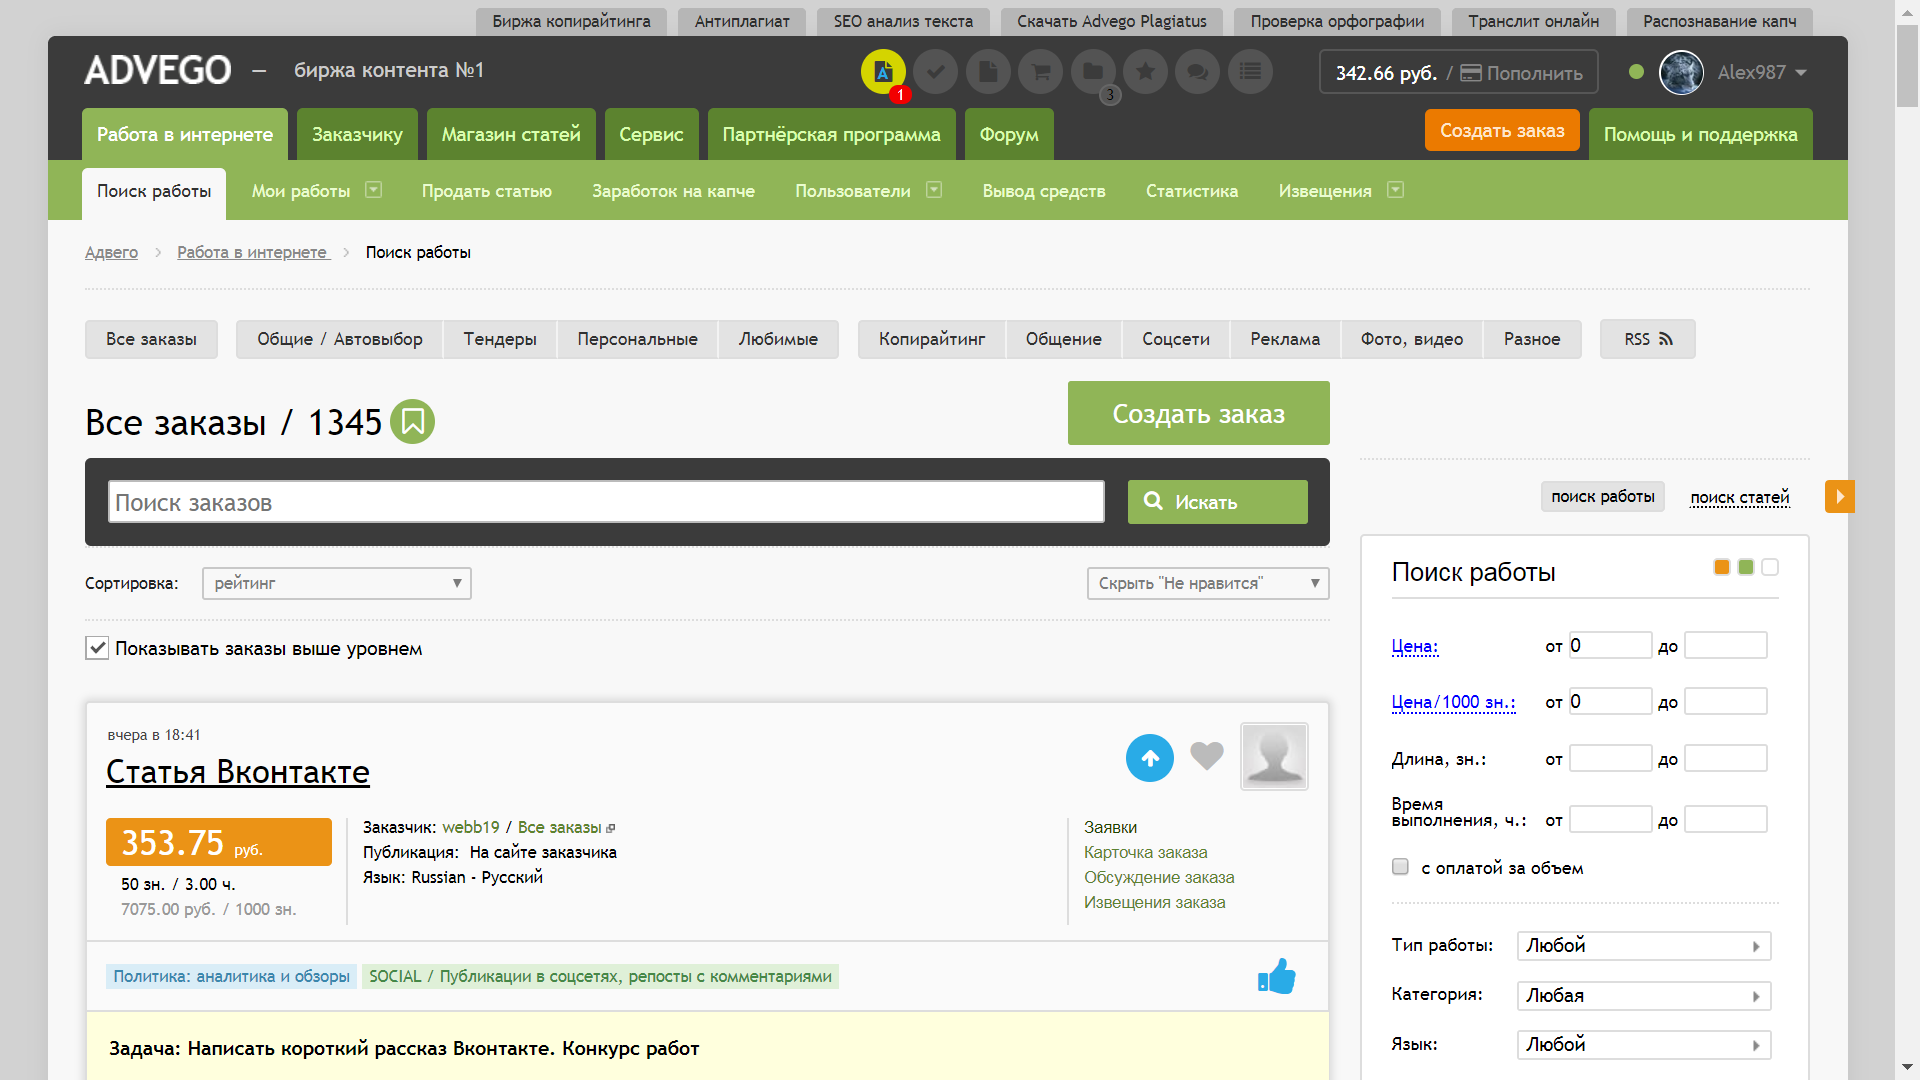Click the Искать search button

[x=1218, y=502]
